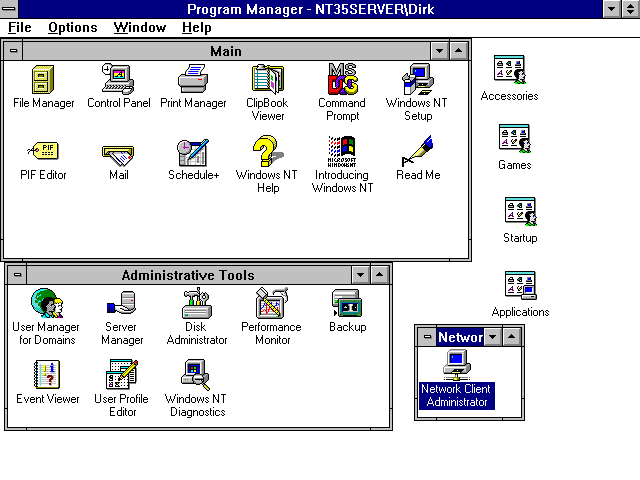The height and width of the screenshot is (480, 640).
Task: Select the Disk Administrator icon
Action: point(196,303)
